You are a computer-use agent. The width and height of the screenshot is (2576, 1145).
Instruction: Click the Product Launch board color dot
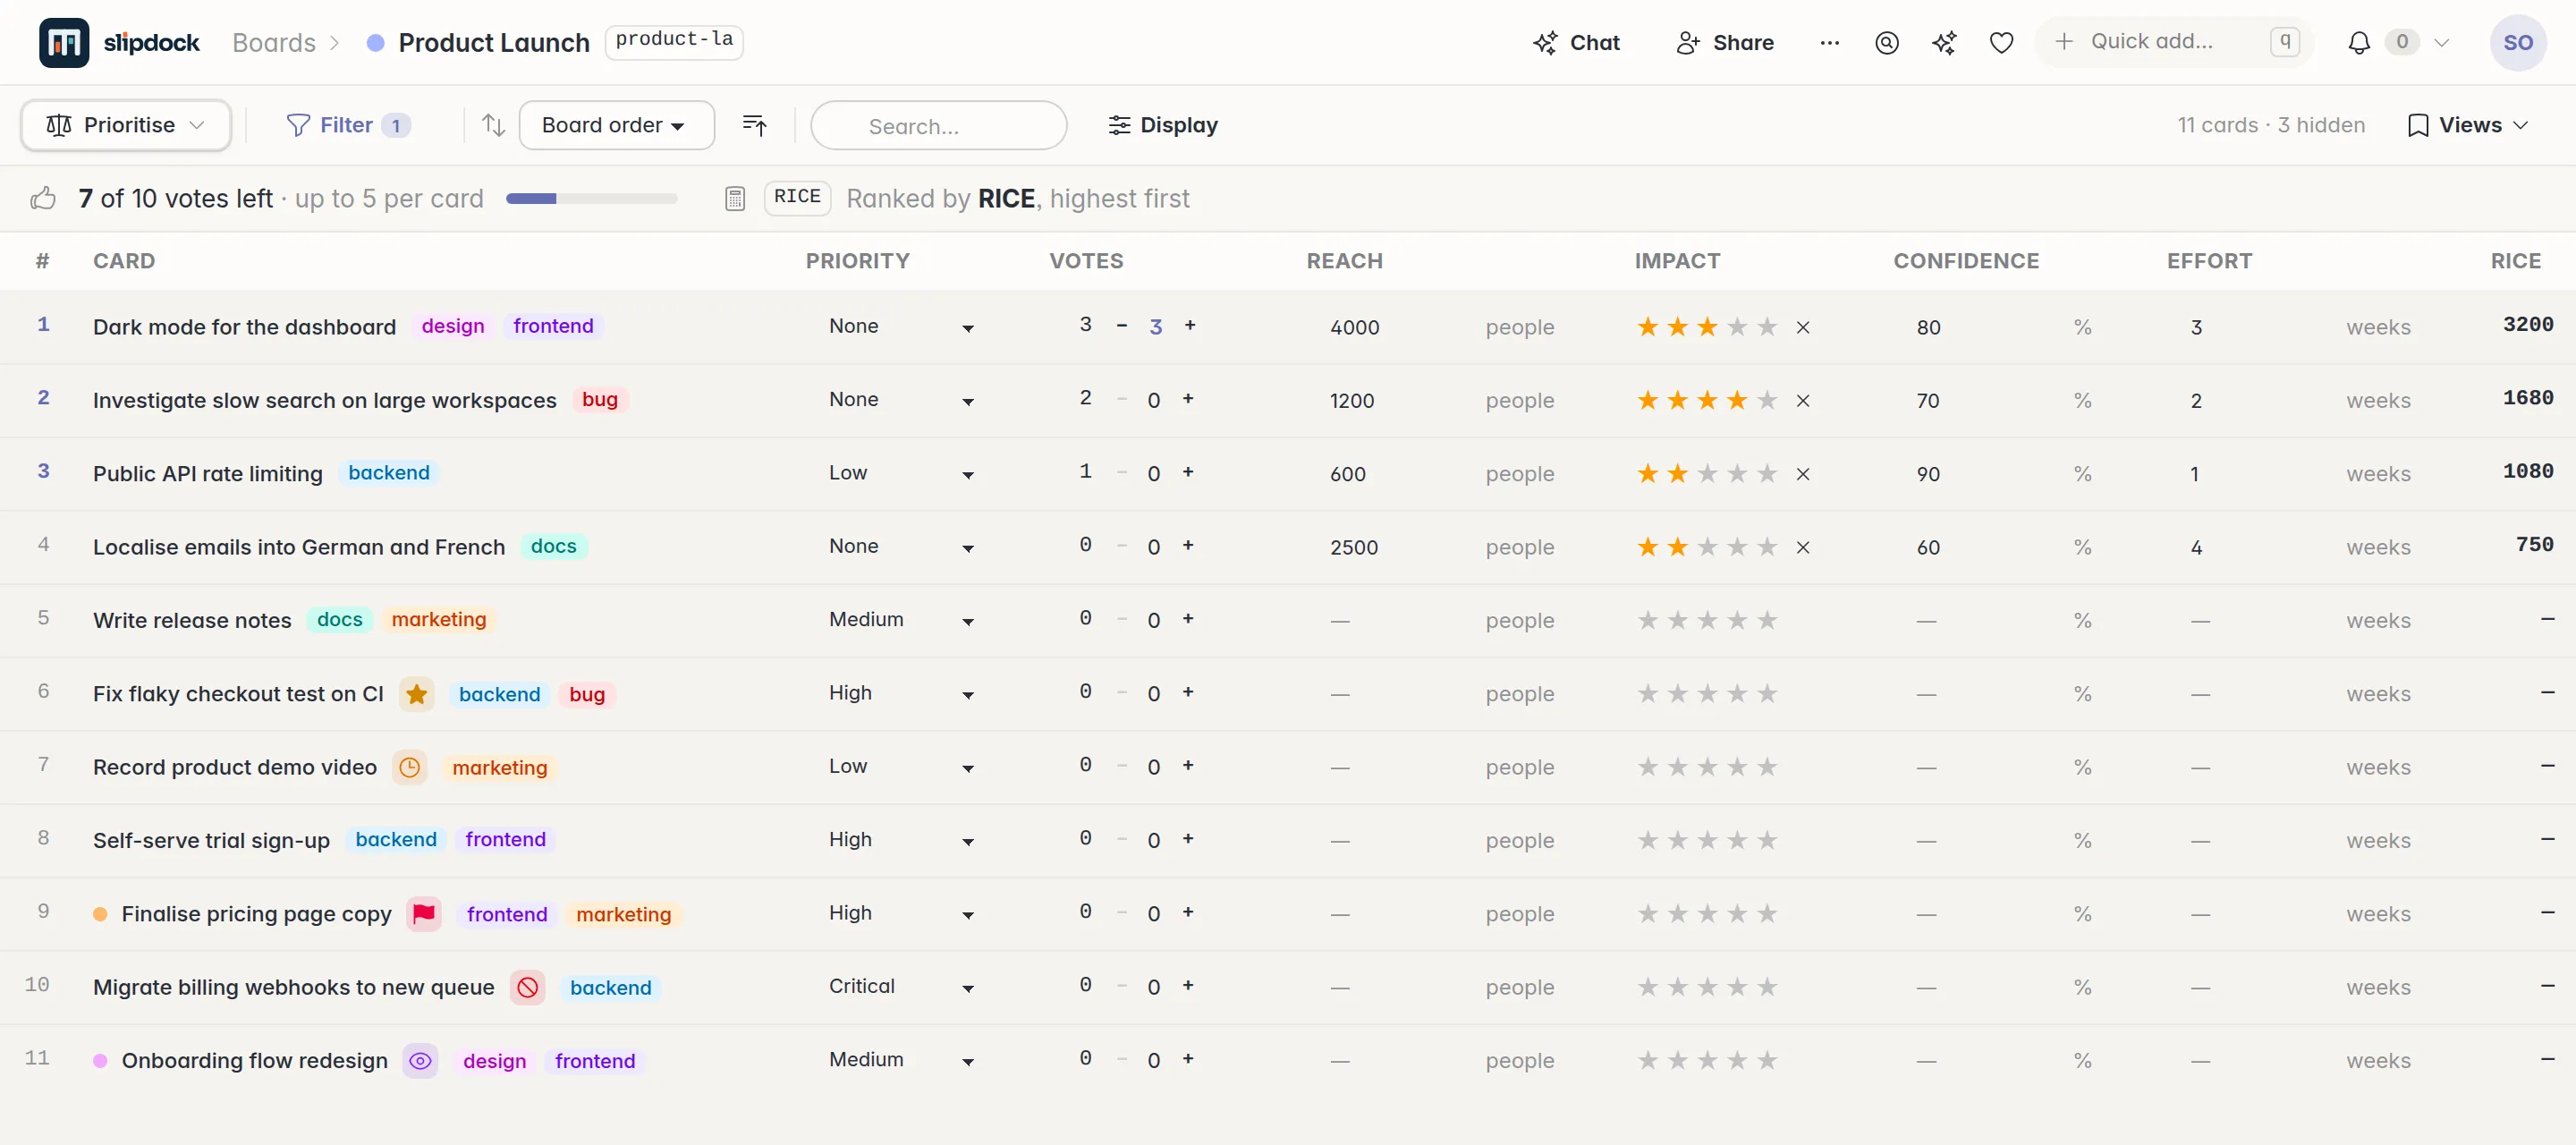click(376, 43)
